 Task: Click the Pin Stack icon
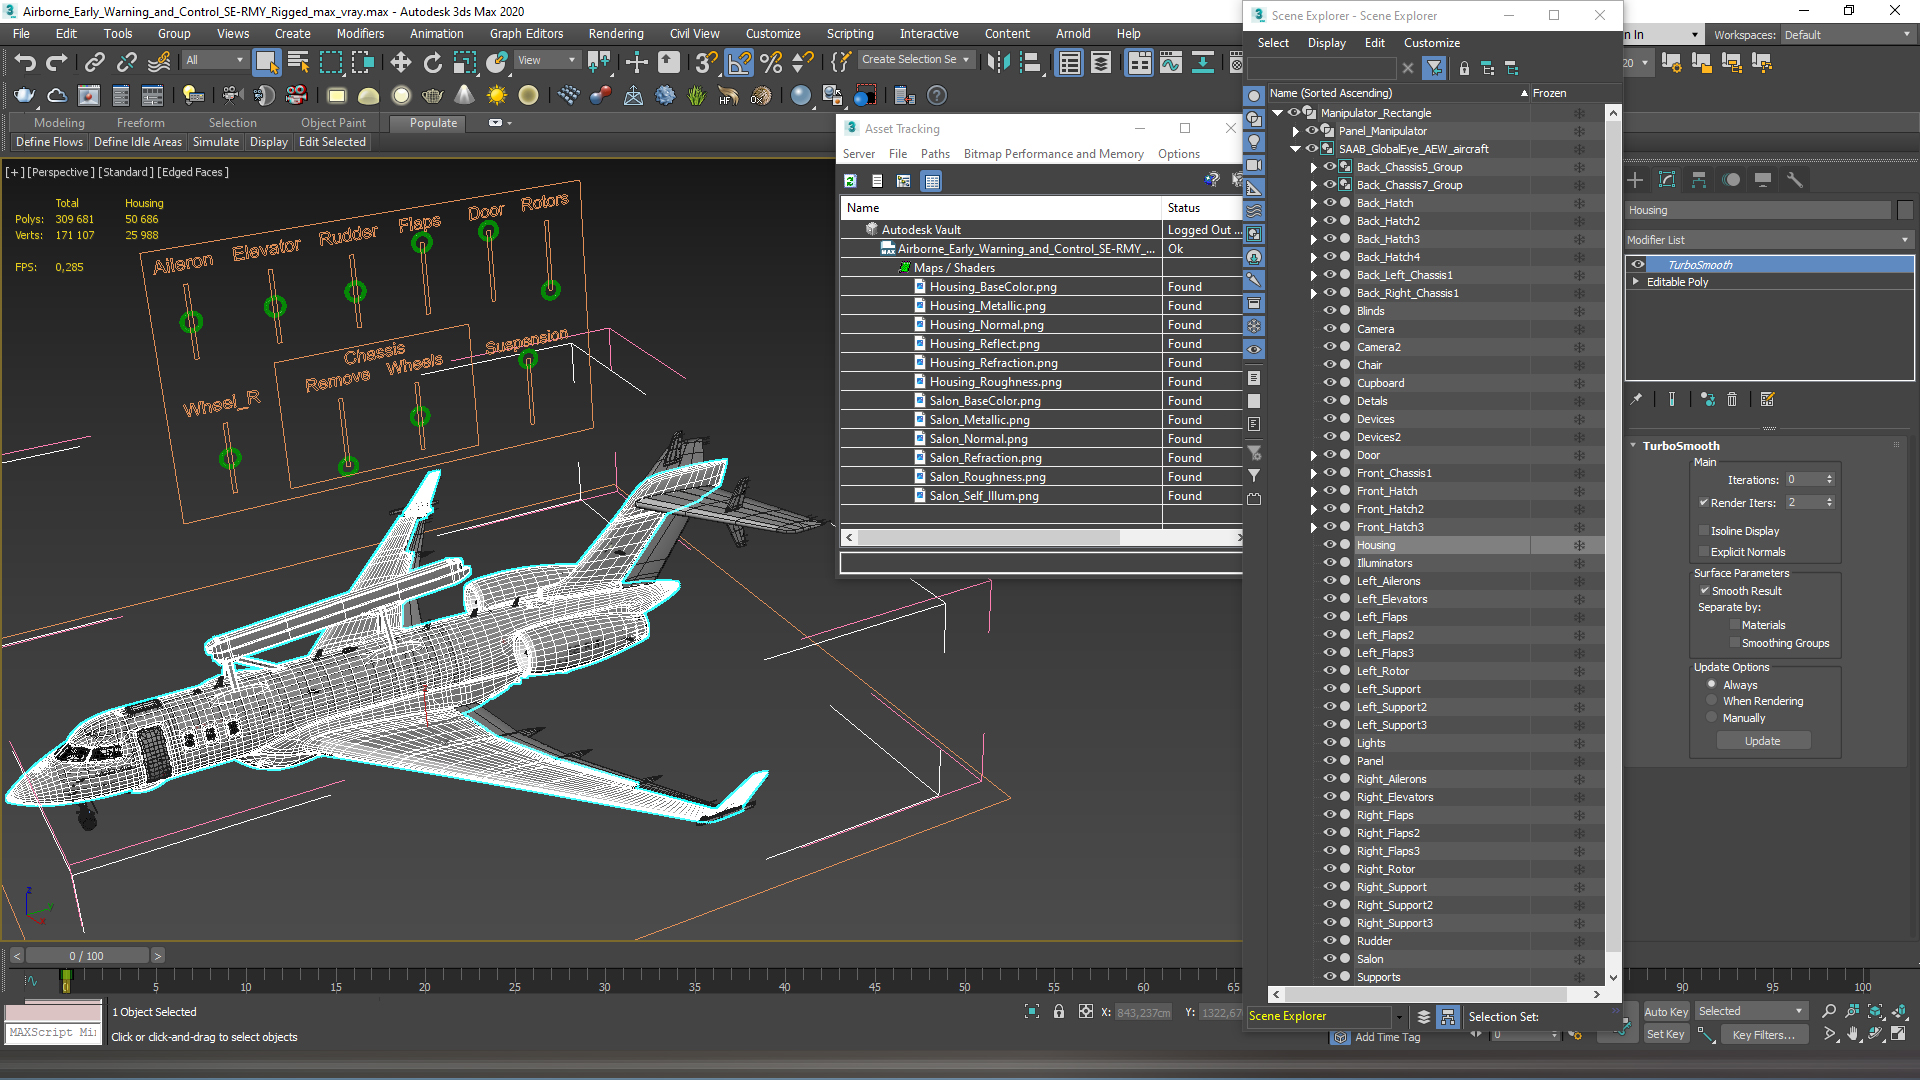(x=1636, y=399)
